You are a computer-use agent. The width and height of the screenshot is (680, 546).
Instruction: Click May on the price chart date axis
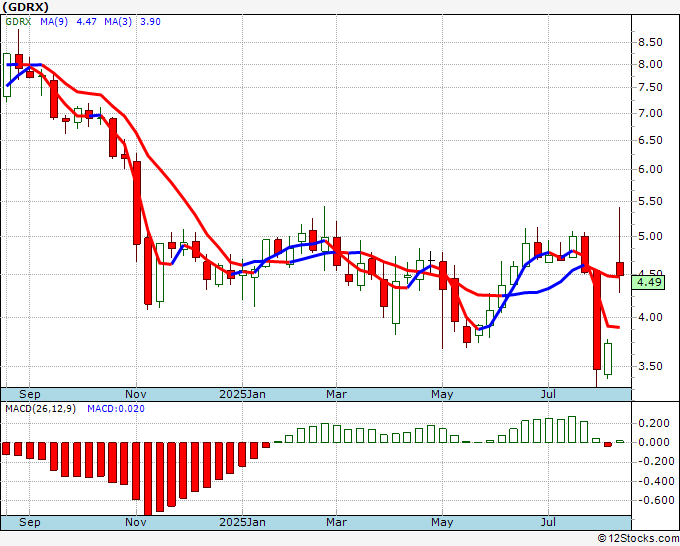tap(442, 394)
